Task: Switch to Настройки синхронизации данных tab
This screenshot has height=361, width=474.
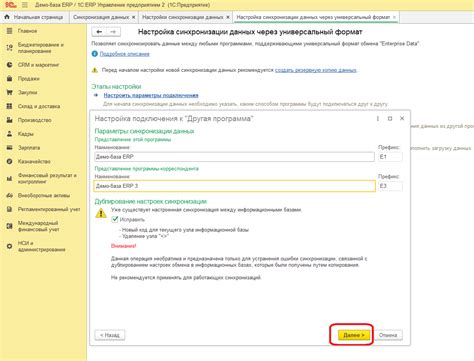Action: point(183,17)
